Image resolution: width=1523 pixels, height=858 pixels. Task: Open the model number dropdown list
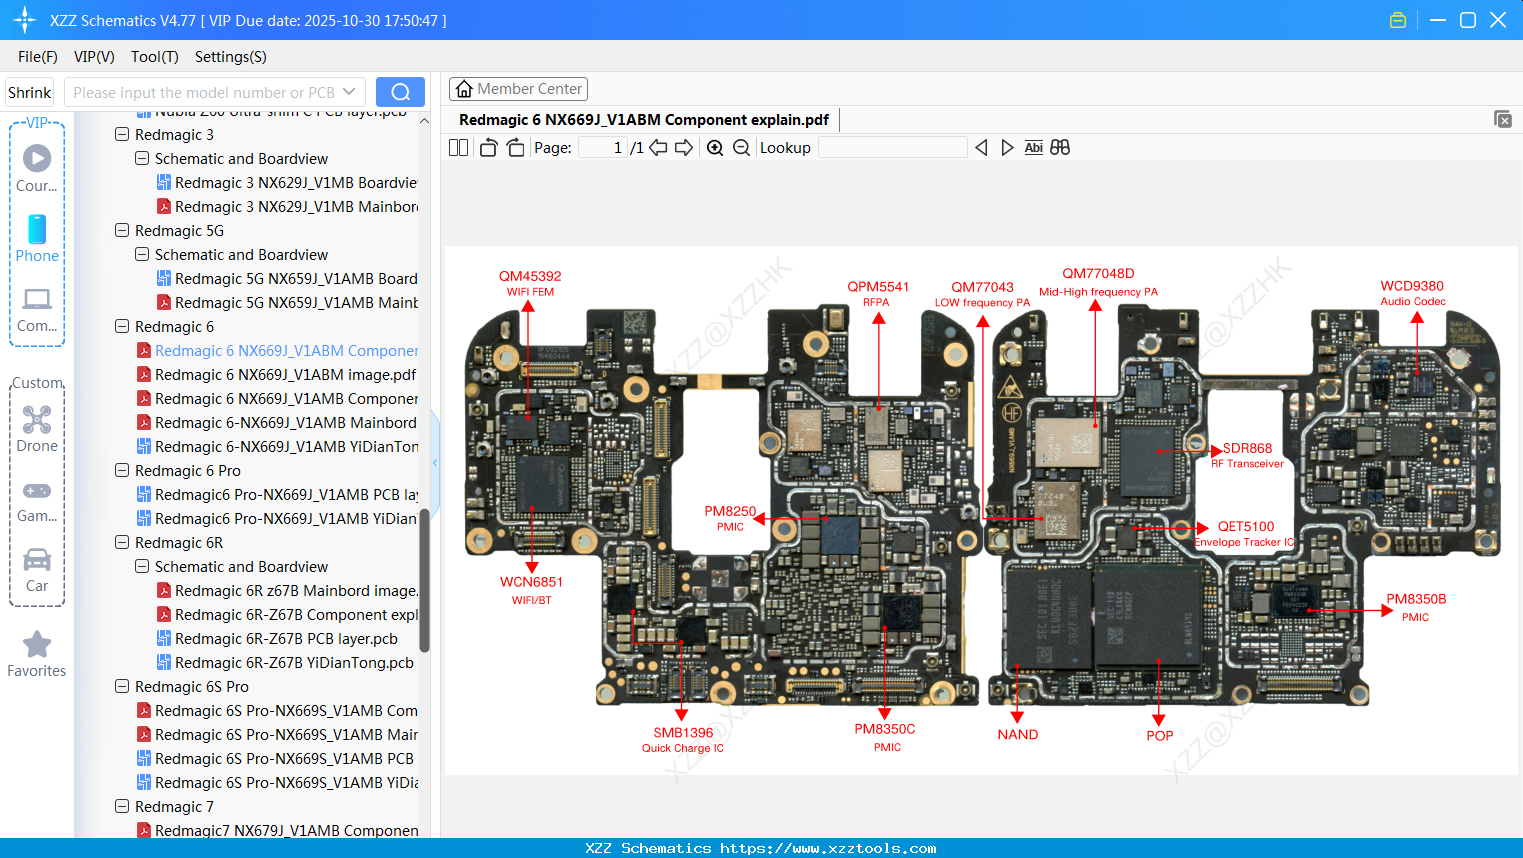(x=347, y=91)
